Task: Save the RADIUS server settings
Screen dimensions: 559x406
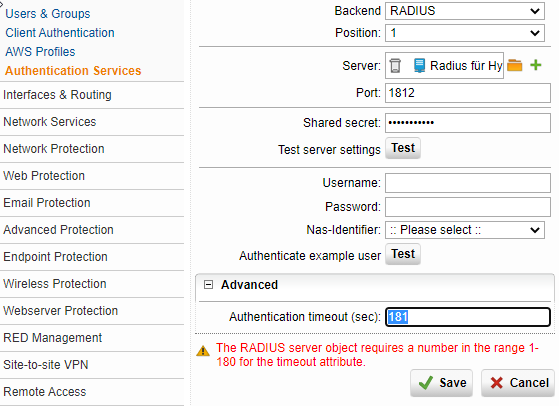Action: [441, 383]
